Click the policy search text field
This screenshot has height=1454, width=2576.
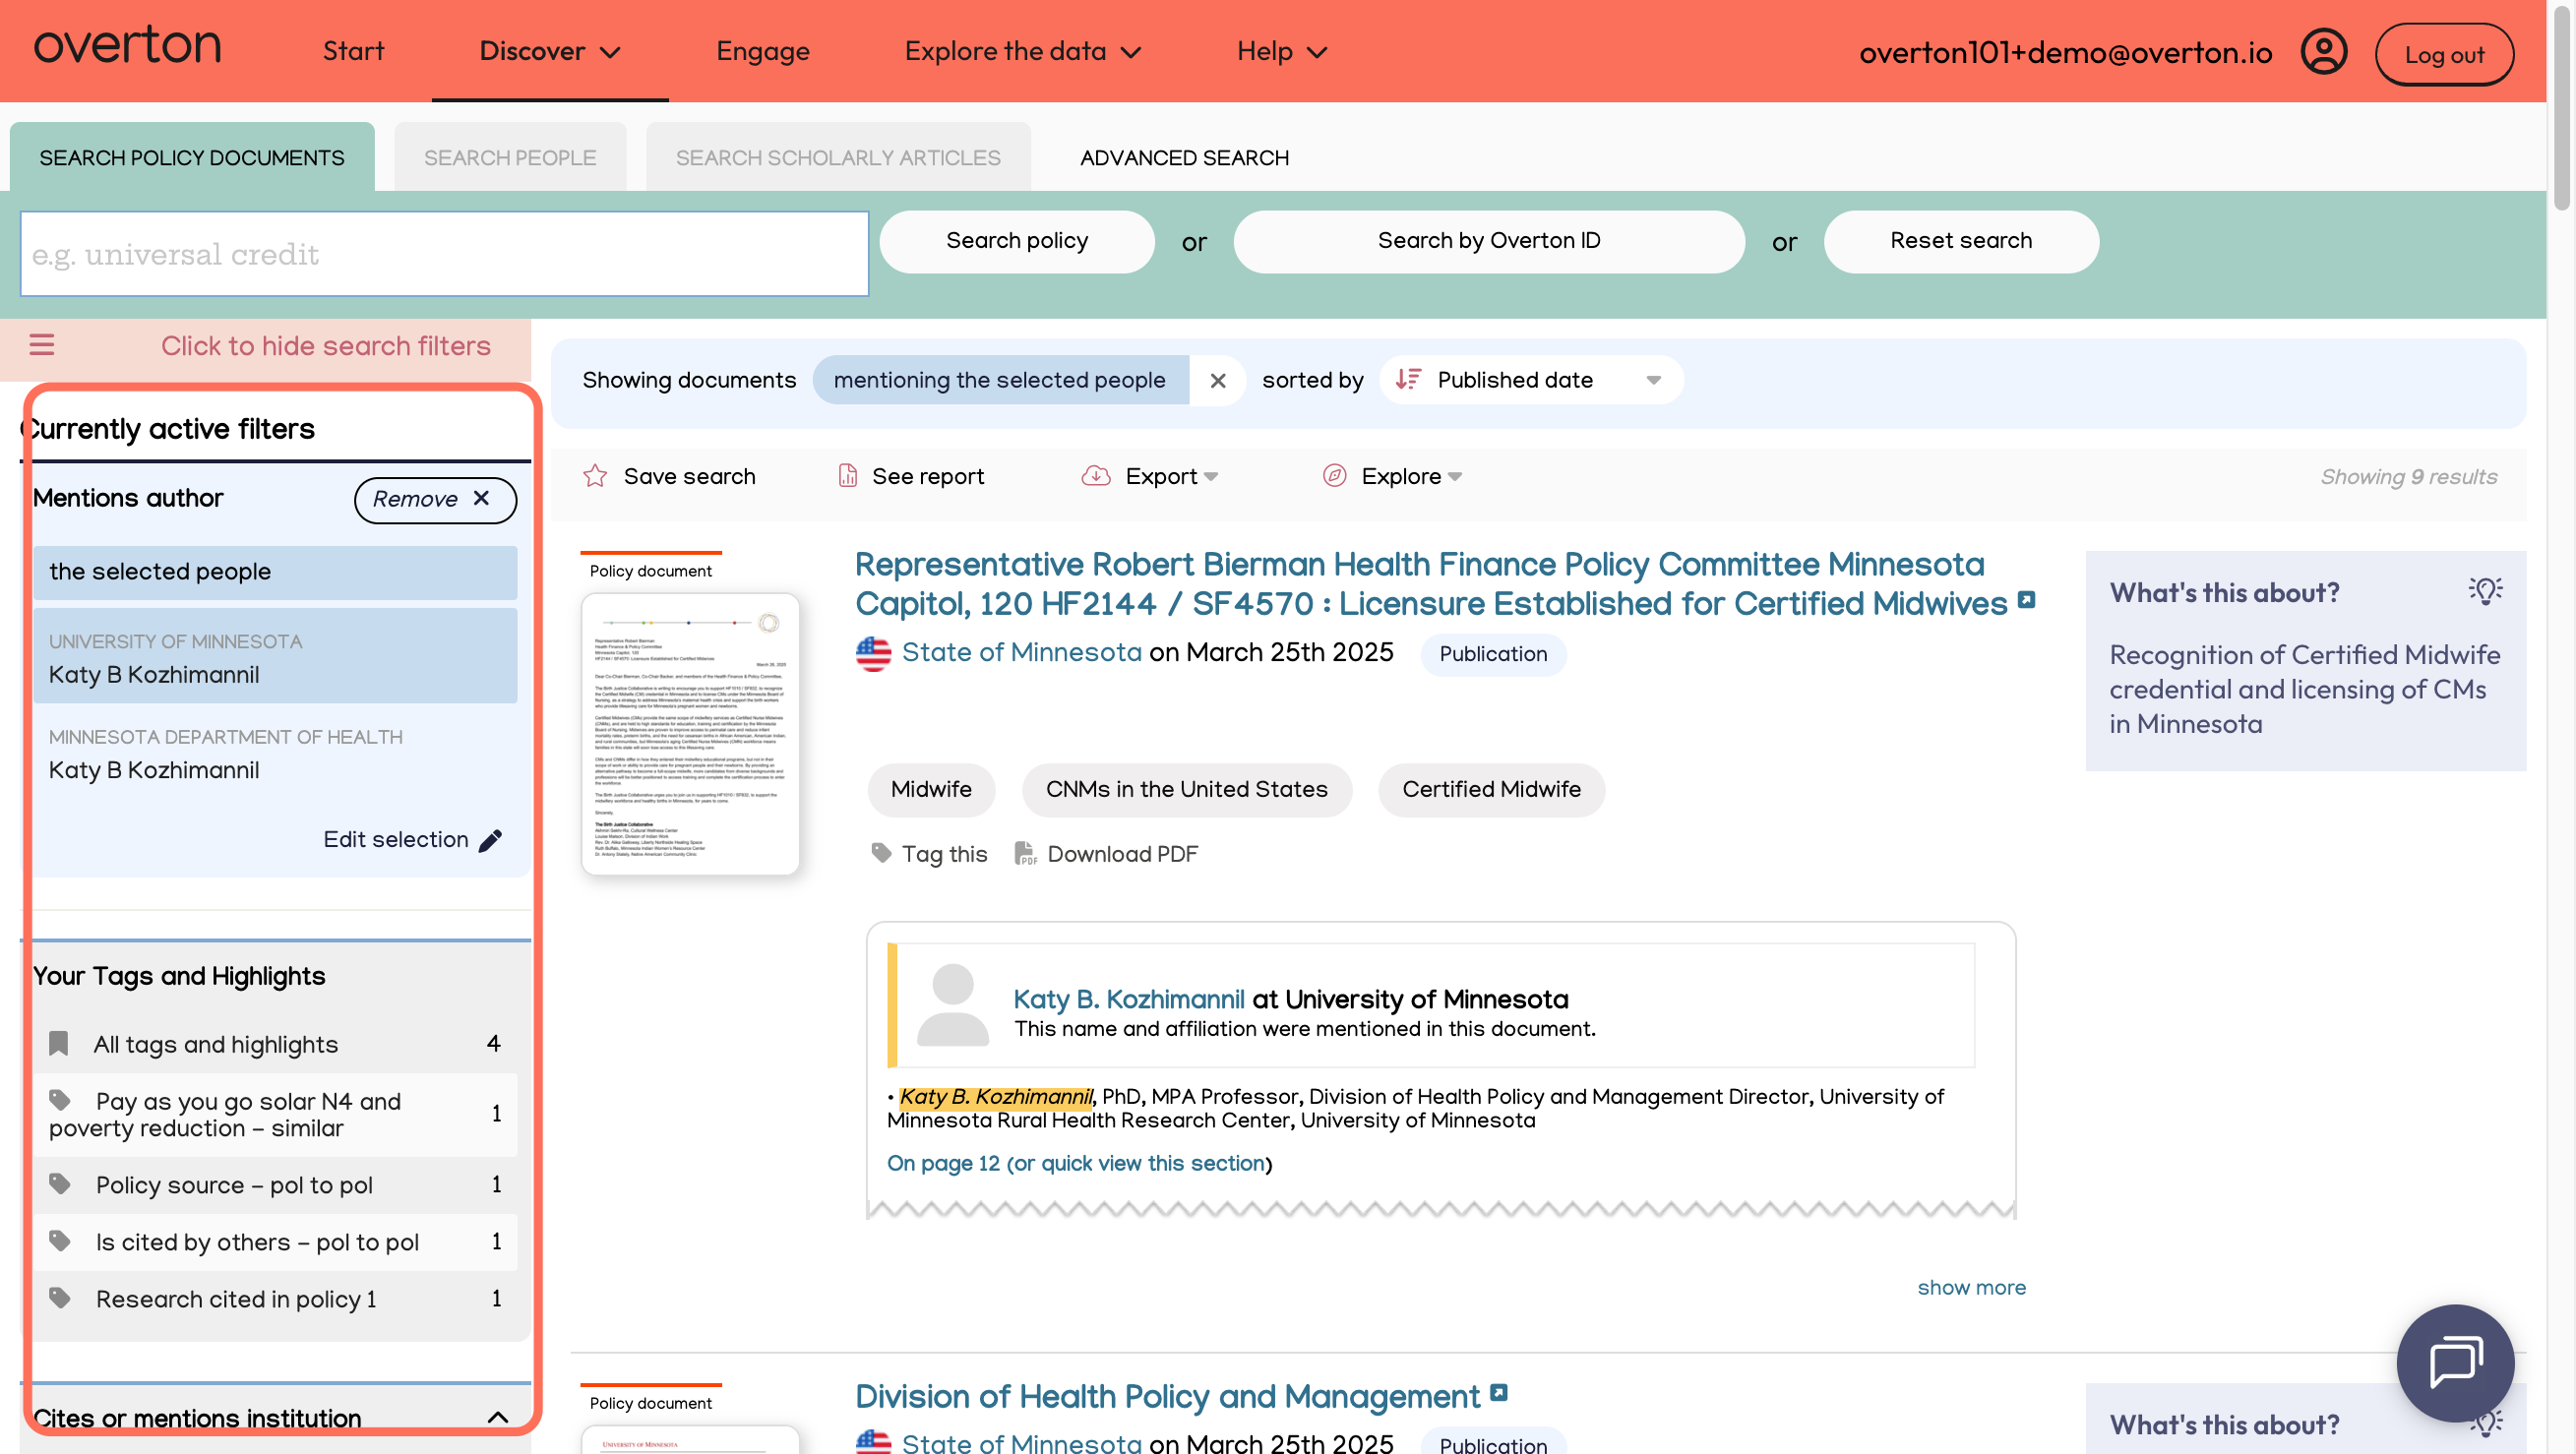(x=444, y=254)
